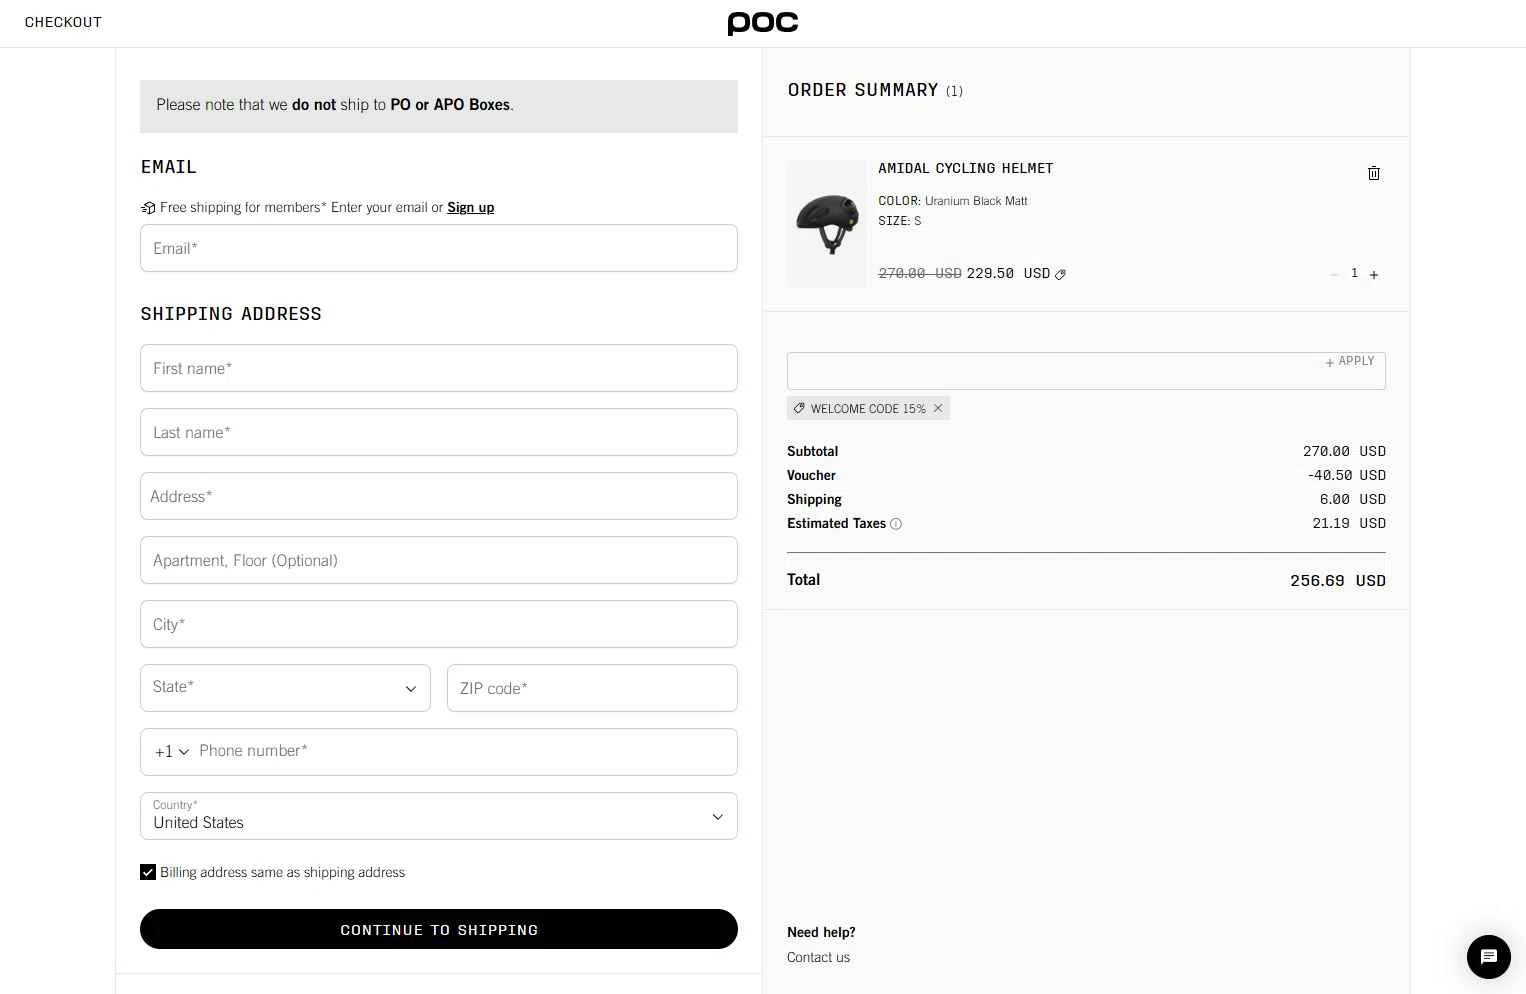
Task: Open the Country dropdown showing United States
Action: (439, 816)
